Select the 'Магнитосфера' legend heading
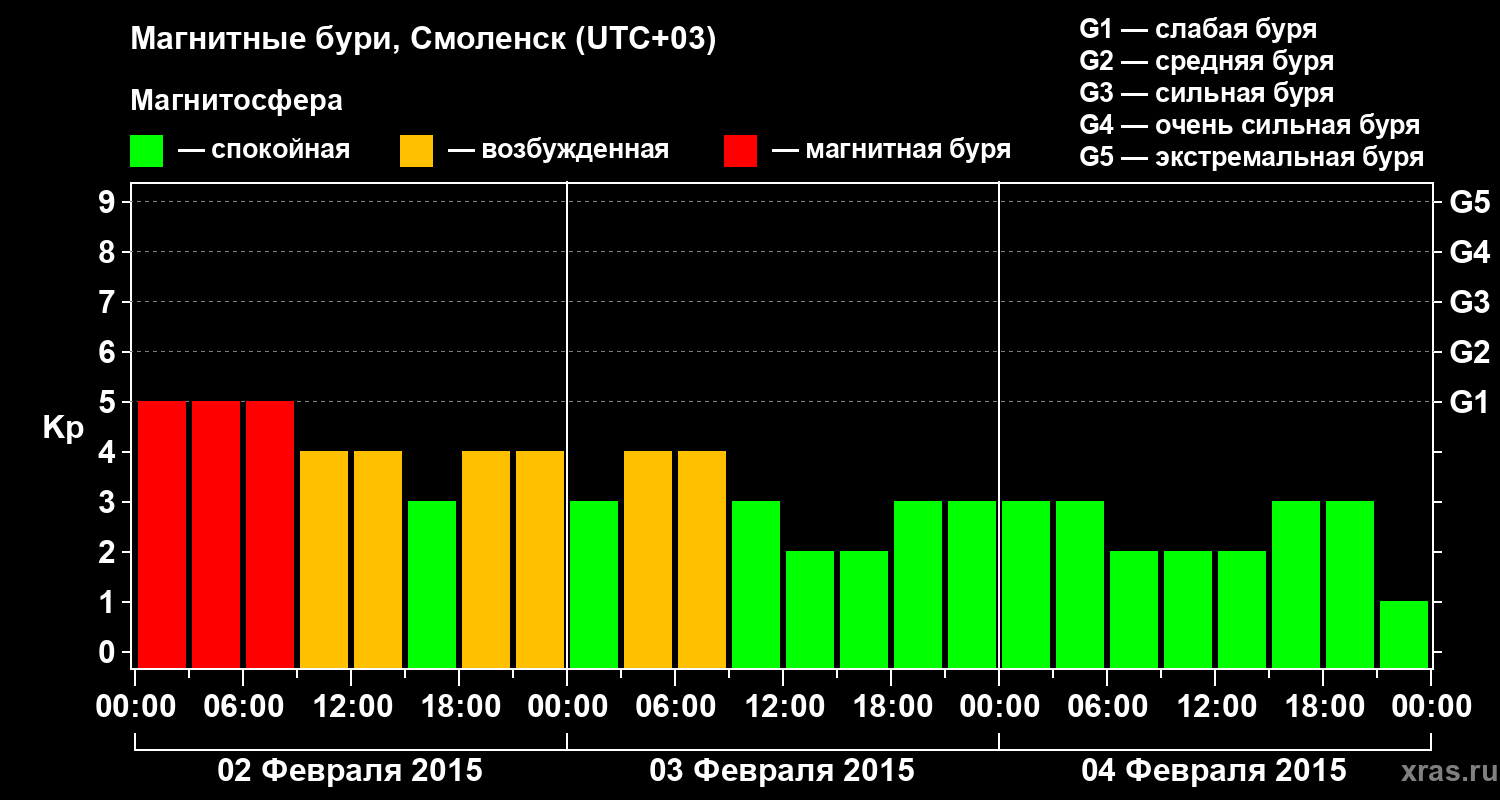The width and height of the screenshot is (1500, 800). pyautogui.click(x=236, y=101)
